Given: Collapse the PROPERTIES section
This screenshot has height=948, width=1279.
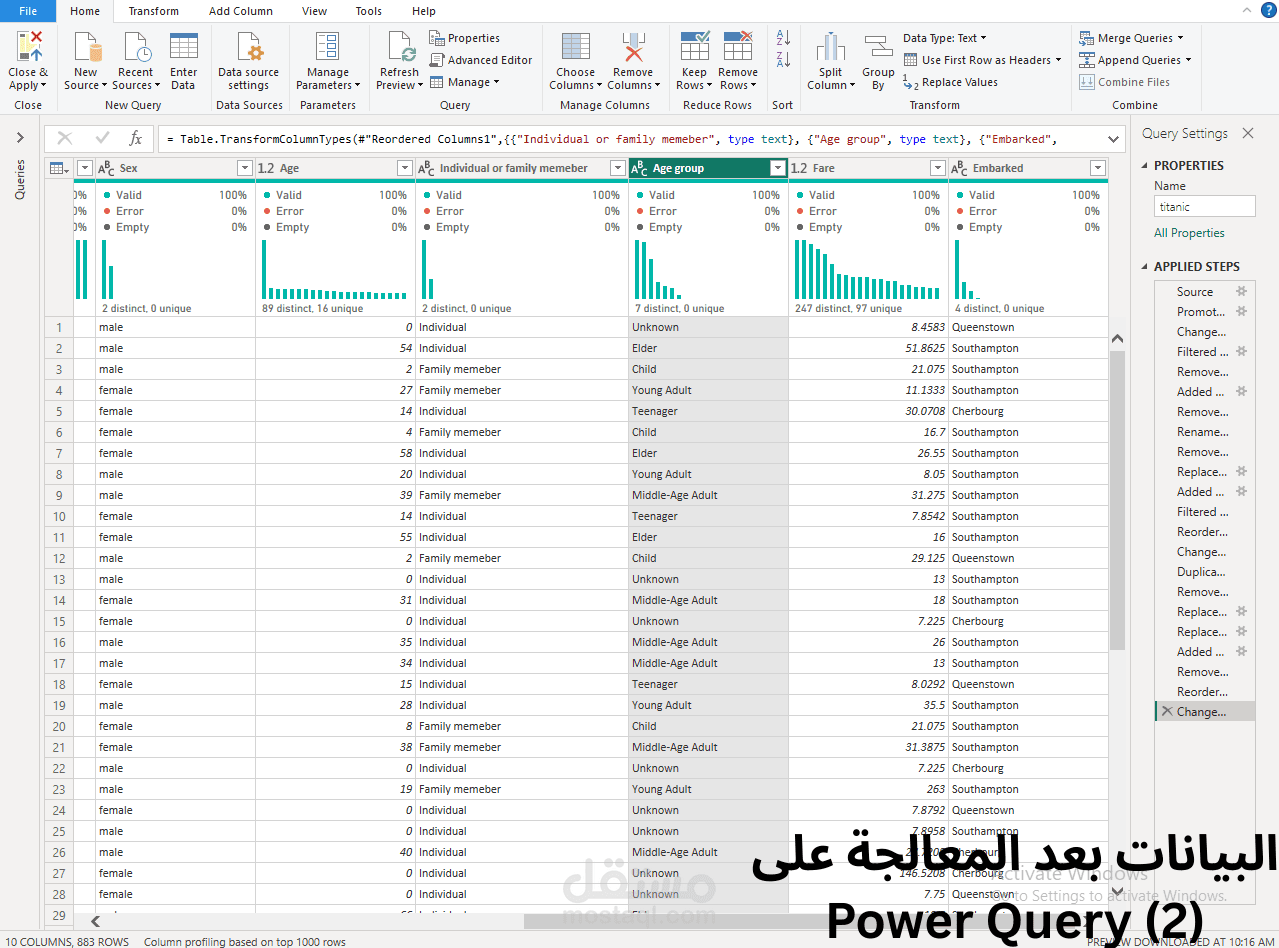Looking at the screenshot, I should pos(1146,166).
